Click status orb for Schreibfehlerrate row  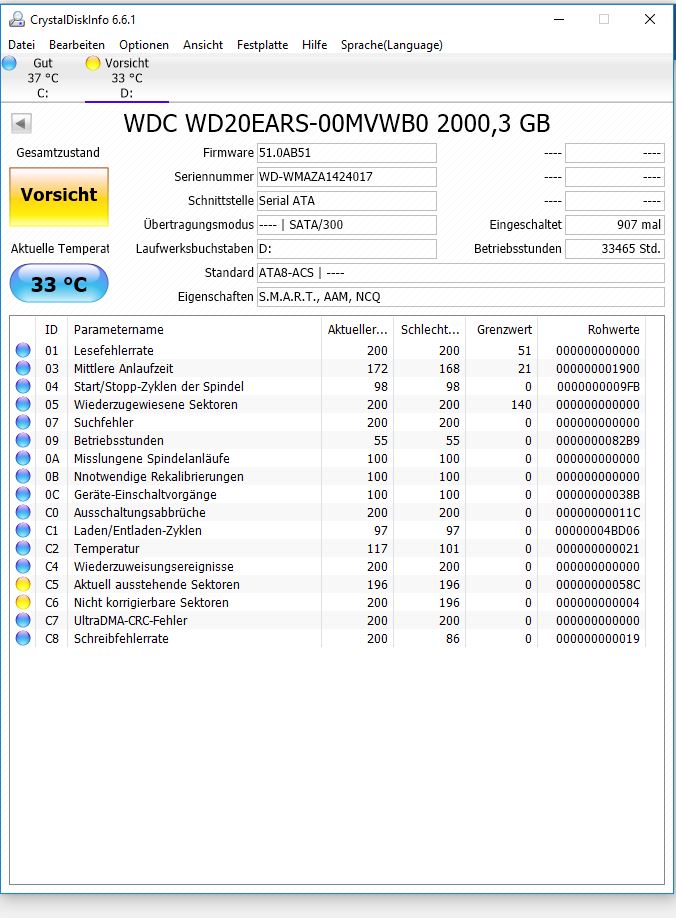pos(23,638)
